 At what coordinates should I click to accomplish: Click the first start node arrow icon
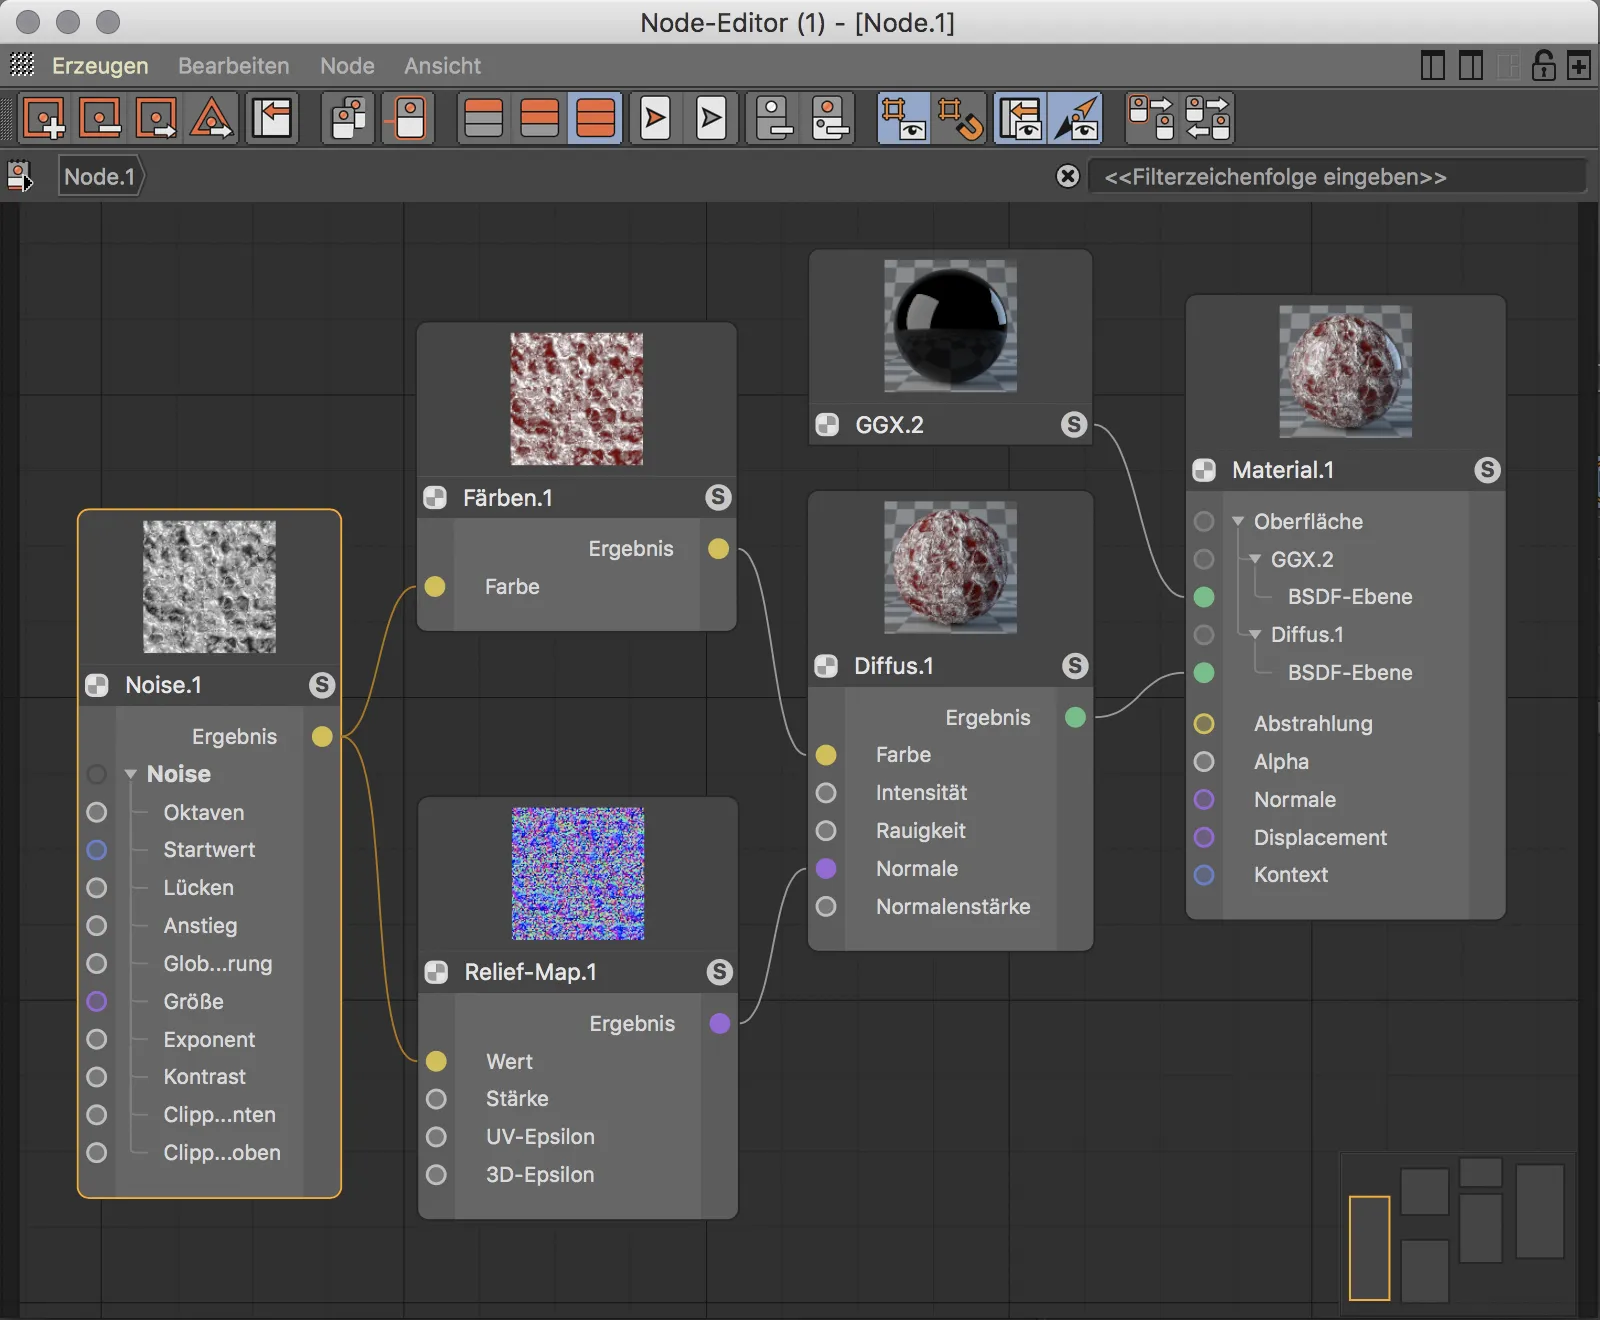(x=655, y=118)
